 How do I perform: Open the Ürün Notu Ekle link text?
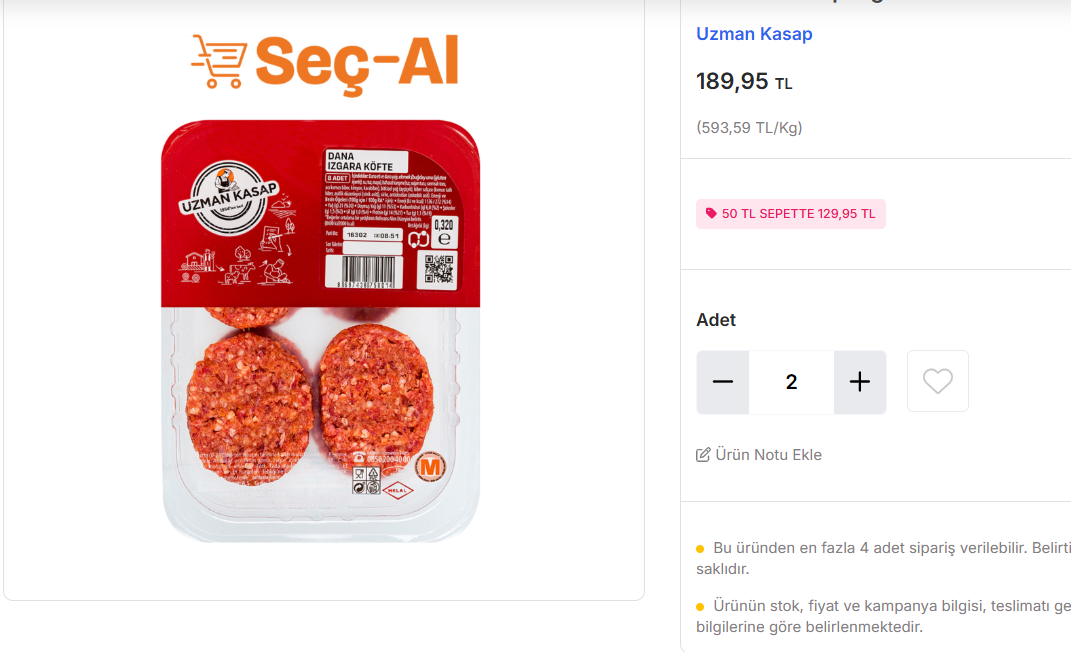tap(768, 455)
